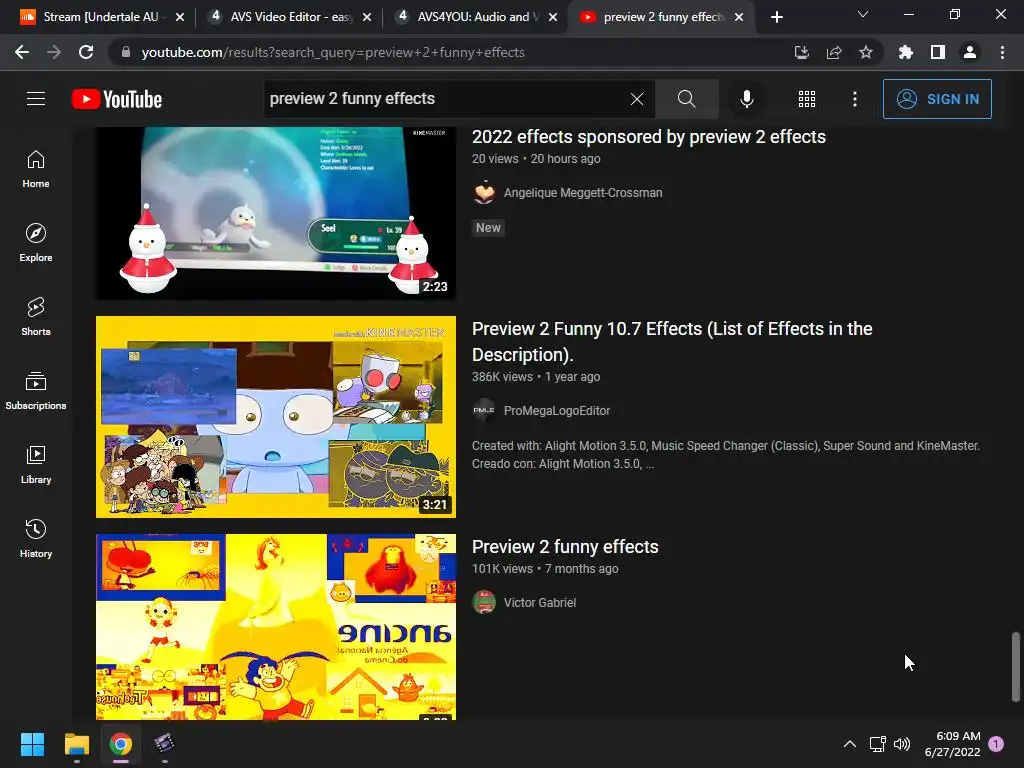The height and width of the screenshot is (768, 1024).
Task: Click ProMegaLogoEditor channel avatar
Action: 484,411
